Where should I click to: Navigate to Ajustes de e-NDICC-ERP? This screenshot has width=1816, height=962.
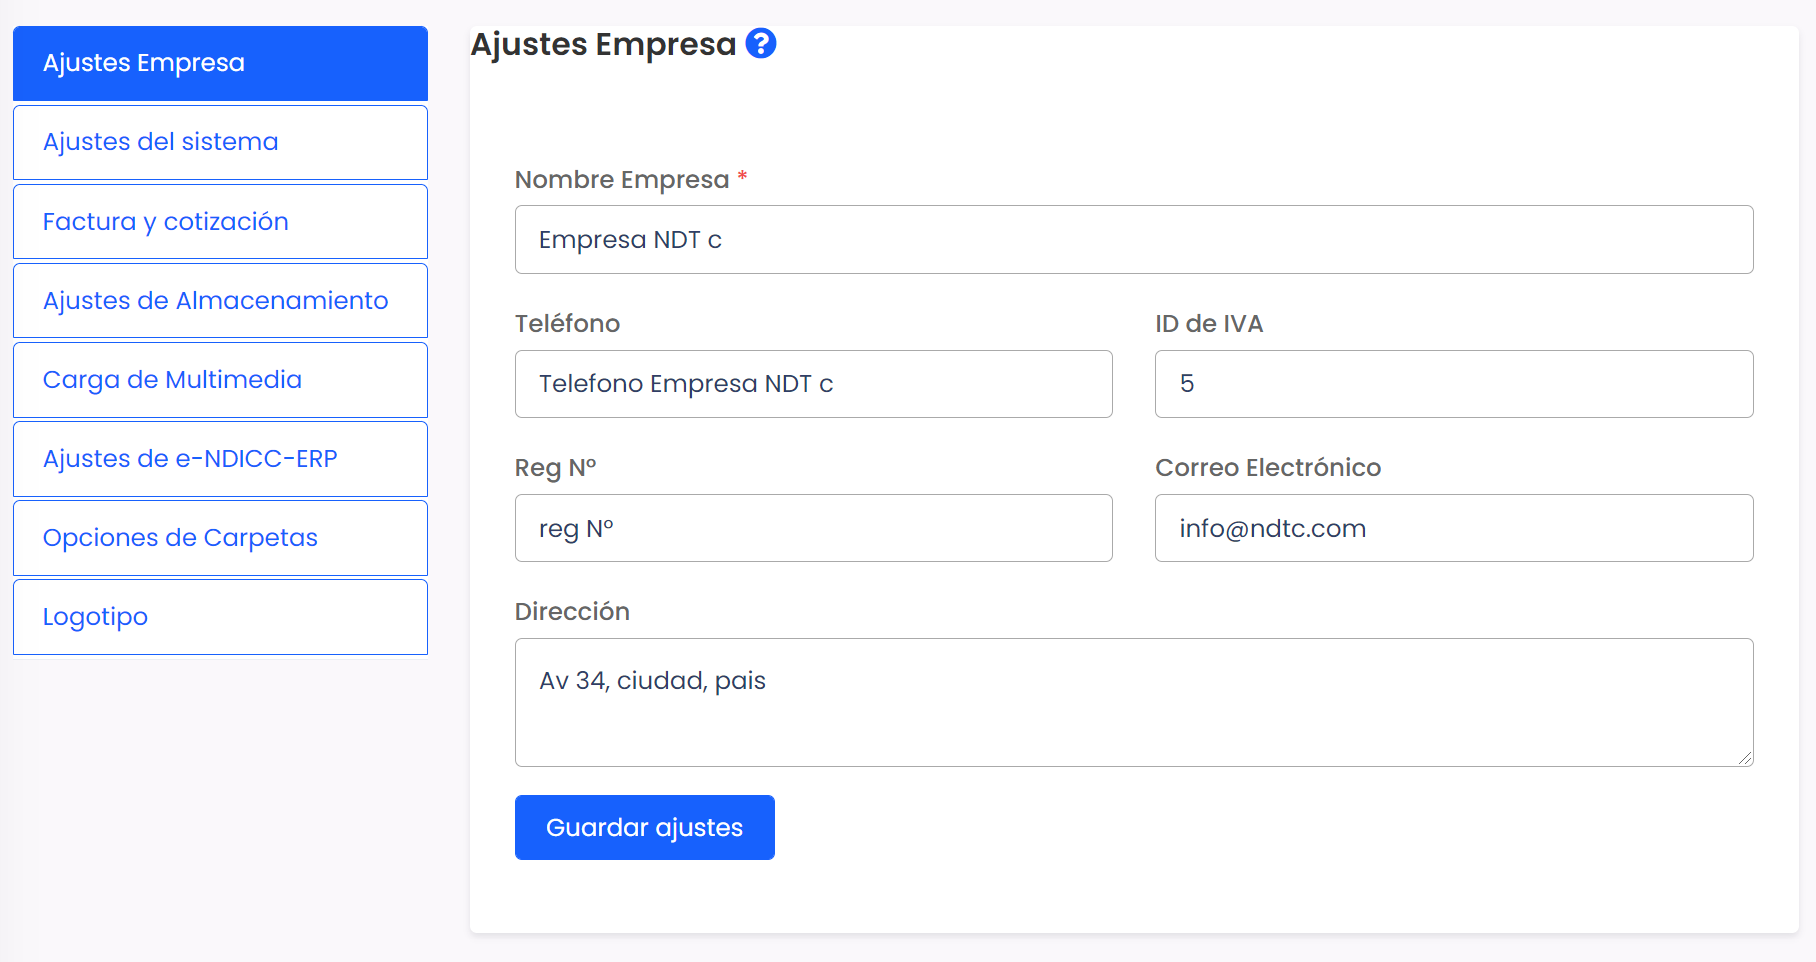[220, 459]
